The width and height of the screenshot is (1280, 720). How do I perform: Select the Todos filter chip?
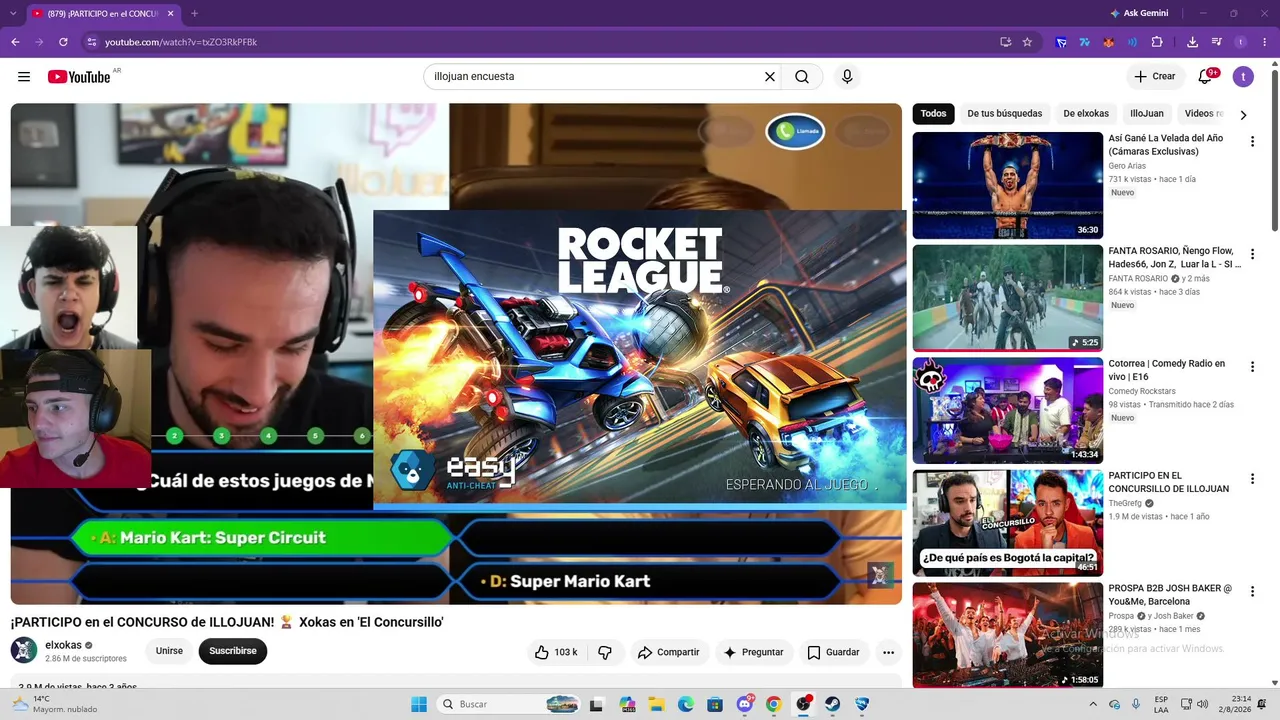(933, 114)
